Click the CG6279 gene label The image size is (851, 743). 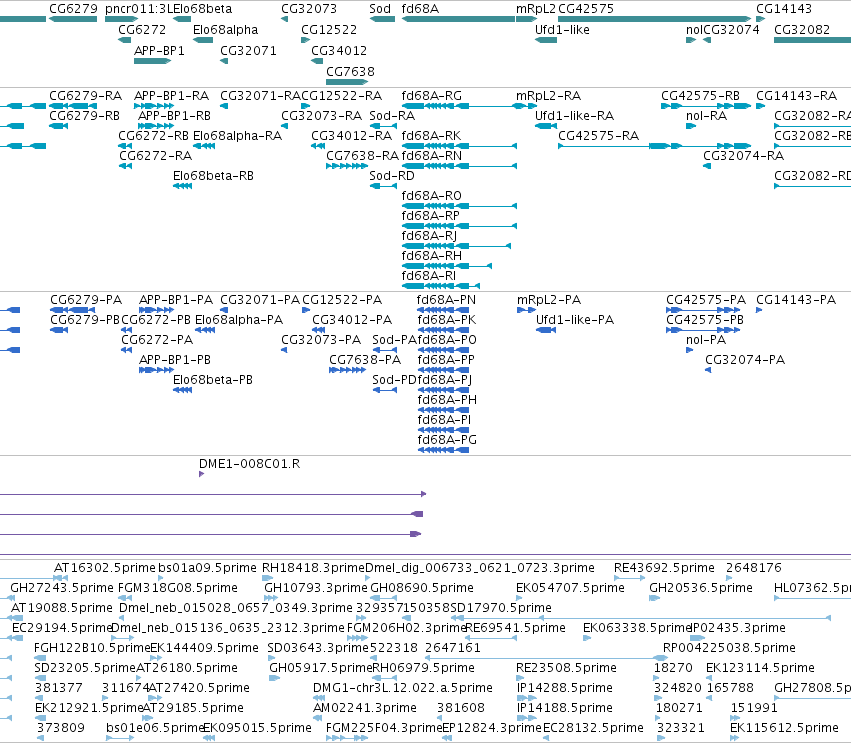point(73,9)
